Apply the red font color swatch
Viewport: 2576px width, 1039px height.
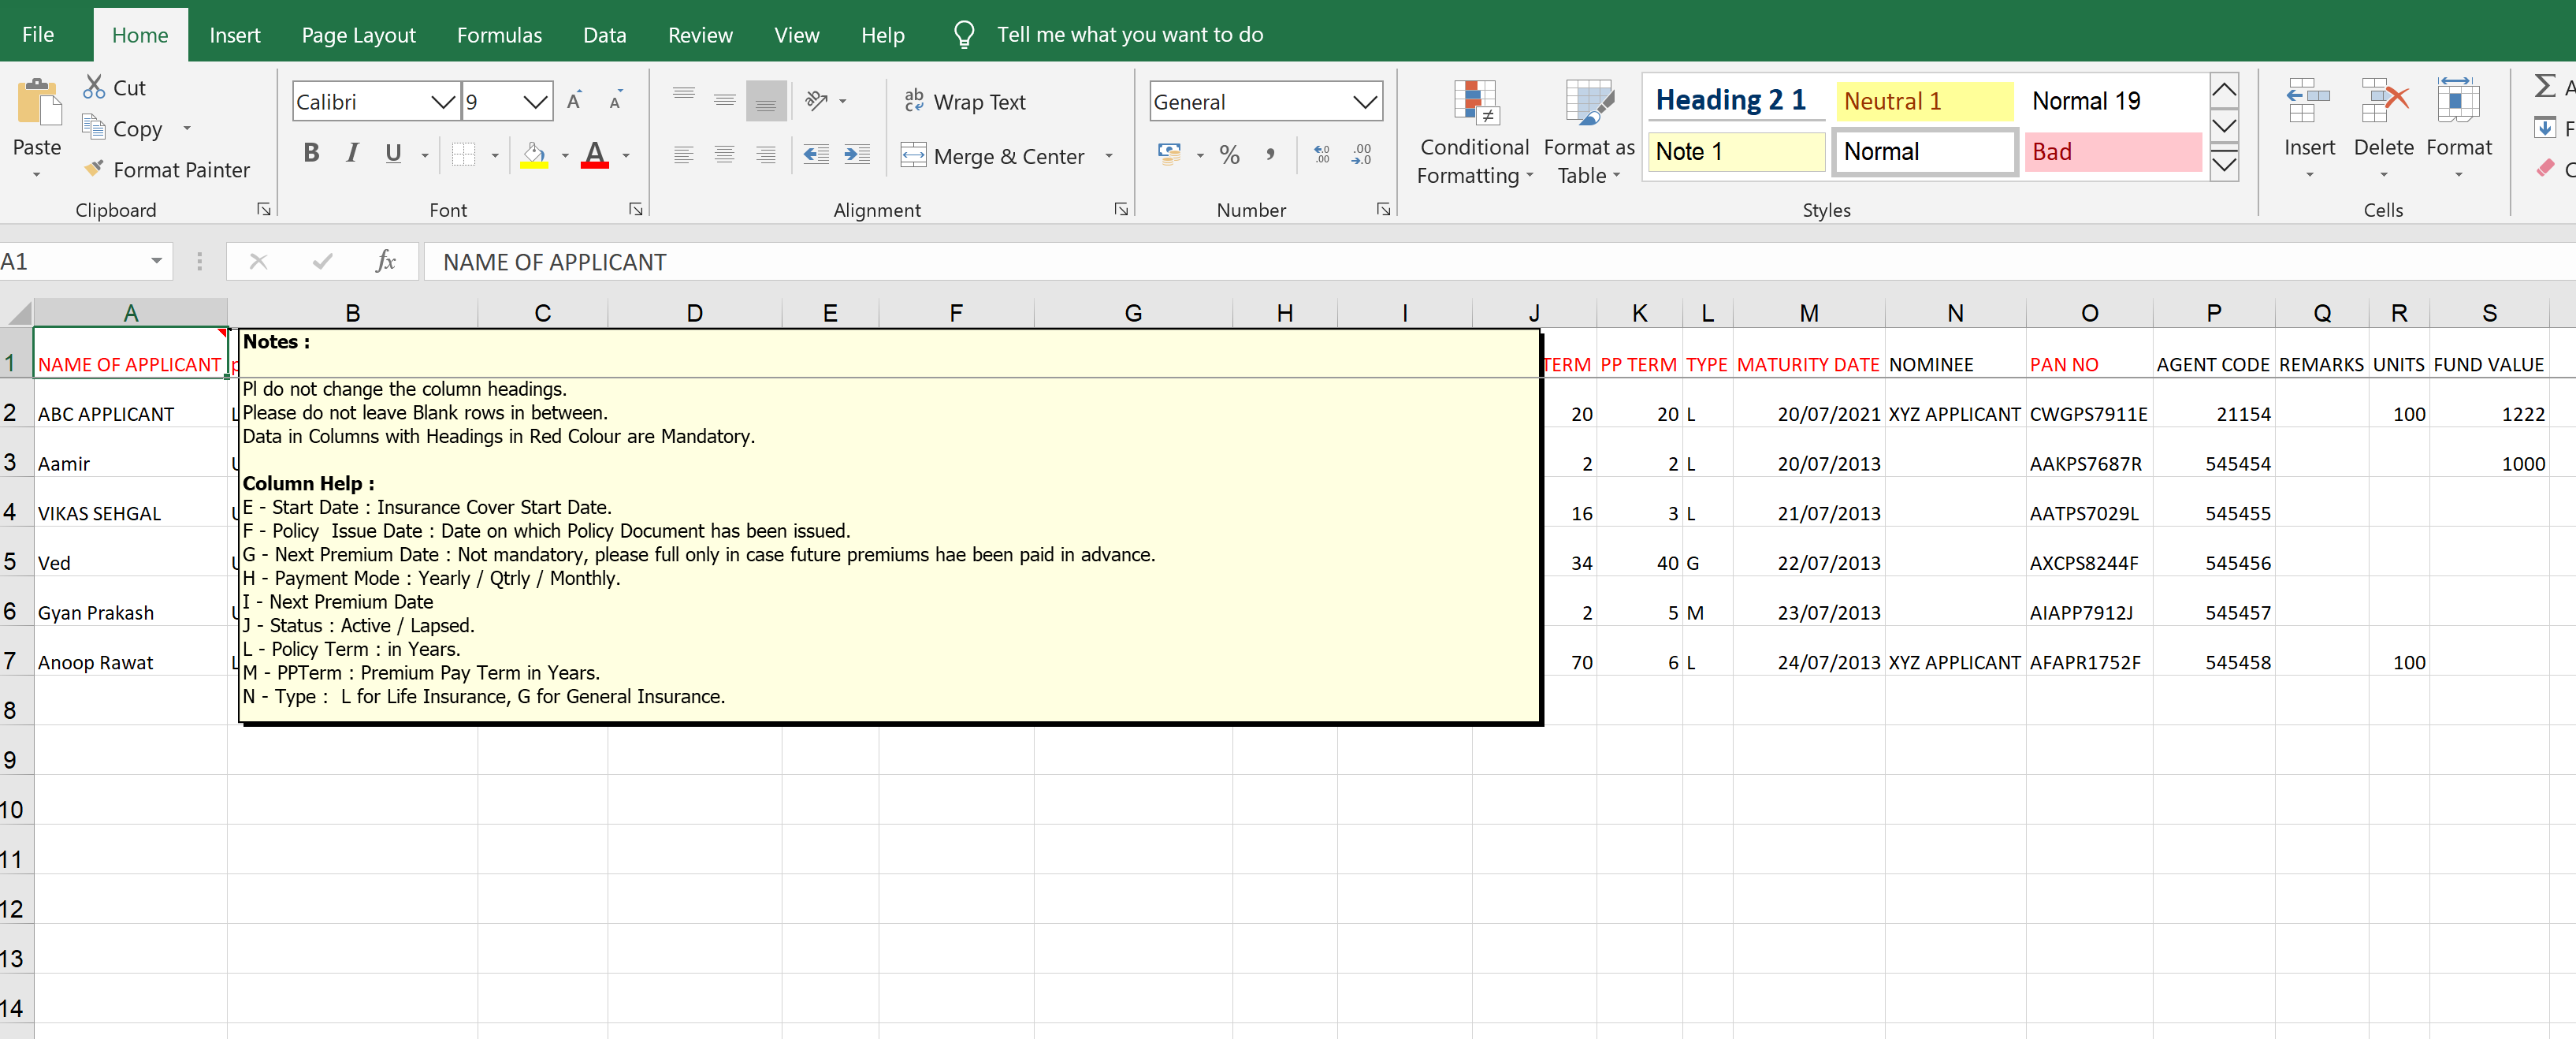point(595,155)
